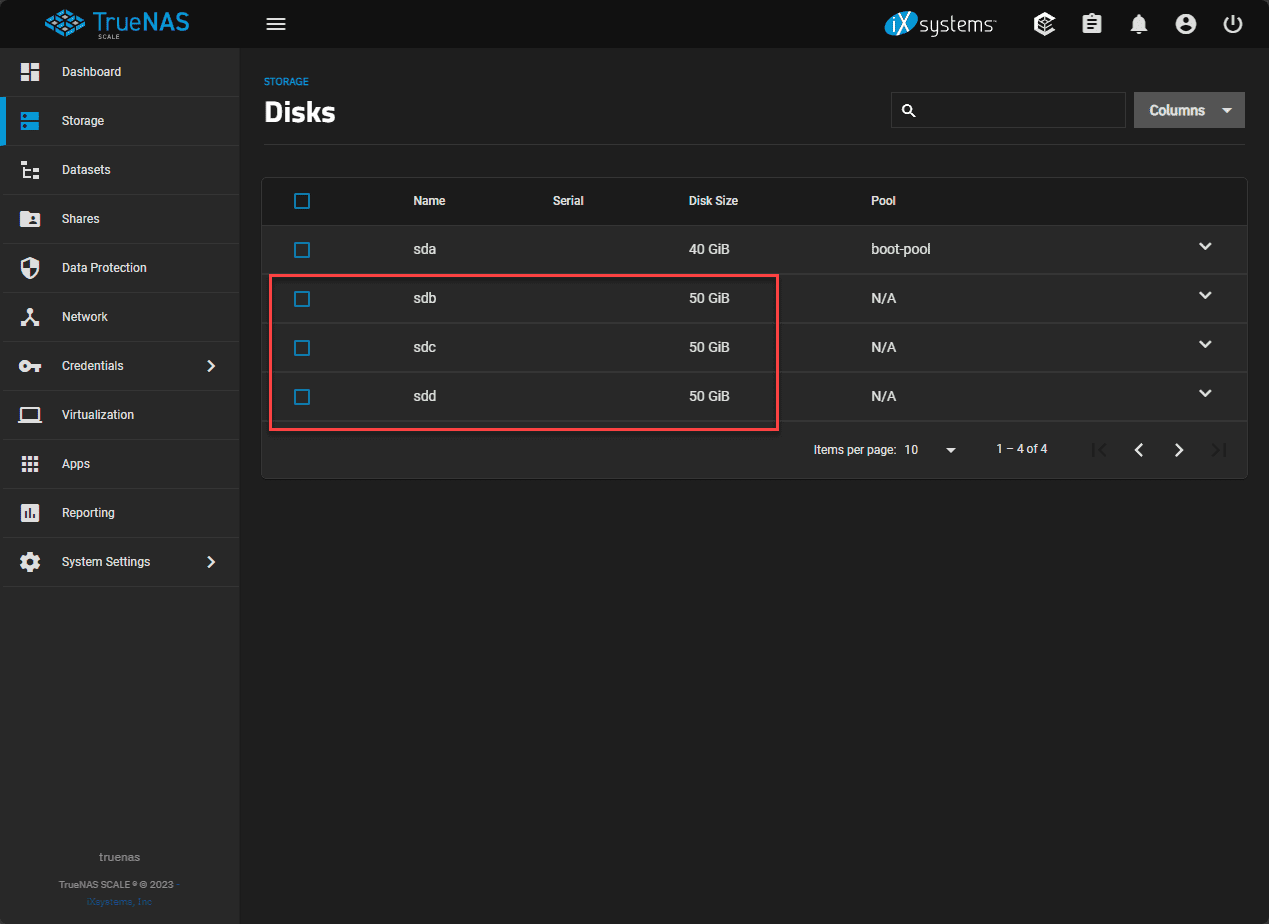The width and height of the screenshot is (1269, 924).
Task: Open the TrueCommand status icon
Action: click(1044, 24)
